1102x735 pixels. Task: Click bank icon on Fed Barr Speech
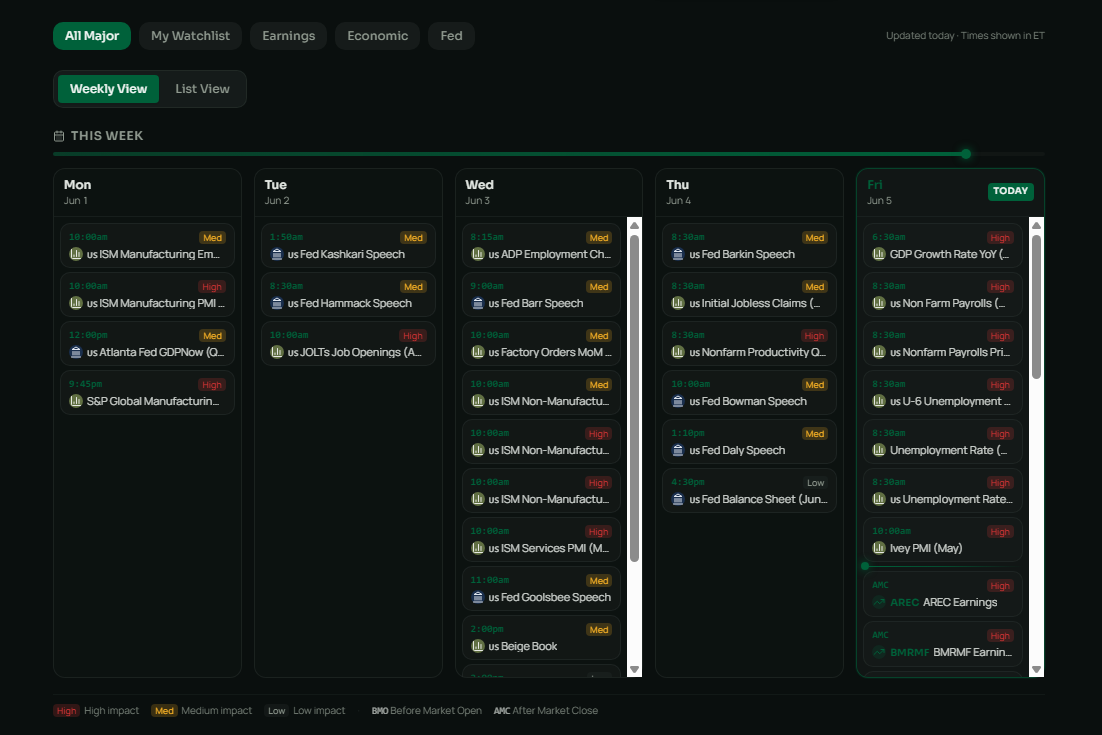pyautogui.click(x=478, y=304)
